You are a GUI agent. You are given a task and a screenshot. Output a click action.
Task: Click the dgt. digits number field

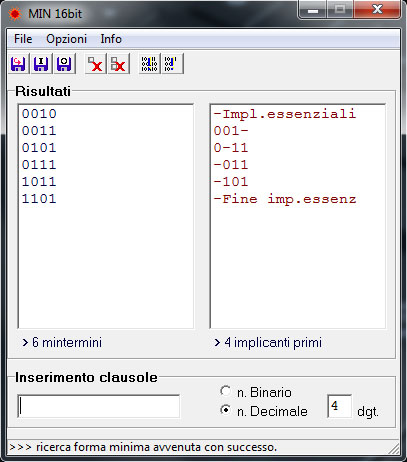pyautogui.click(x=339, y=406)
